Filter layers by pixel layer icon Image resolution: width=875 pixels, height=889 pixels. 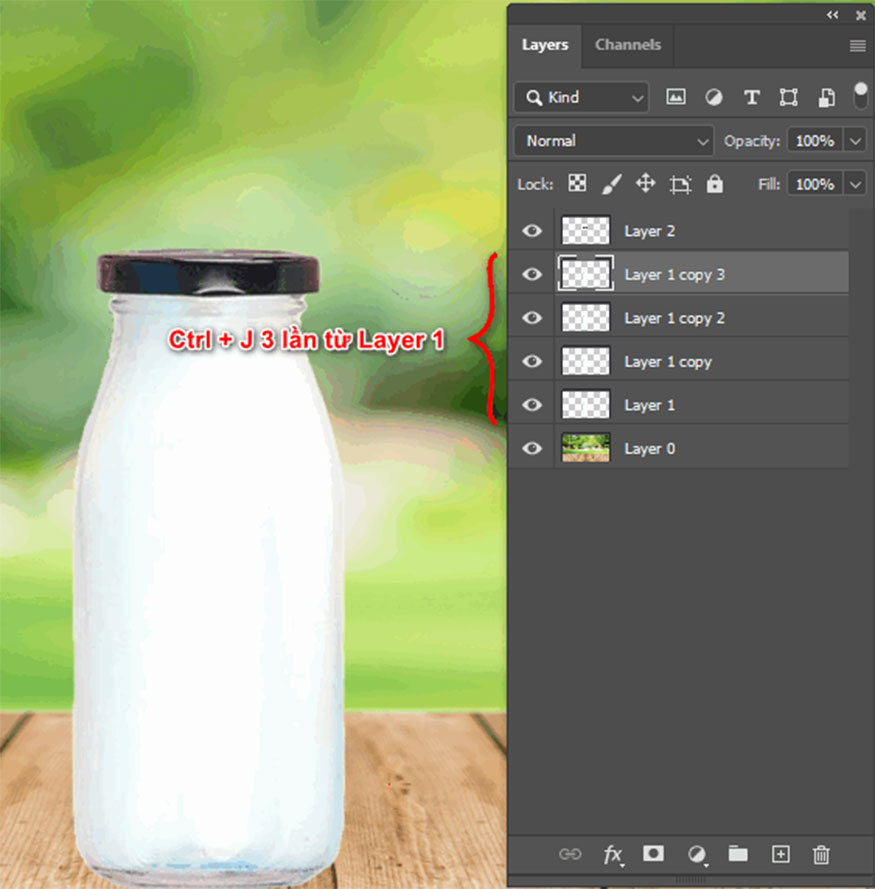[x=675, y=97]
